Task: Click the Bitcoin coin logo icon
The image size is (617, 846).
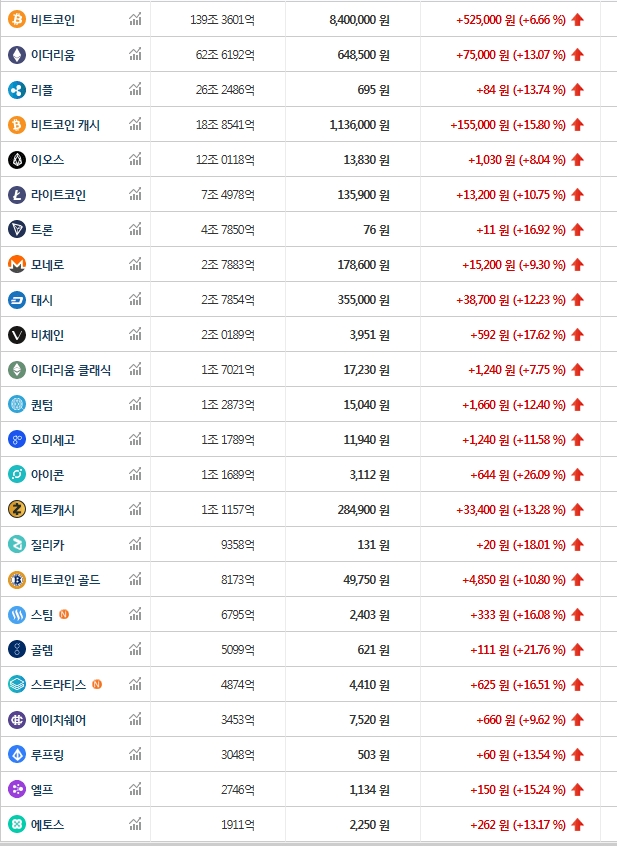Action: pyautogui.click(x=16, y=20)
